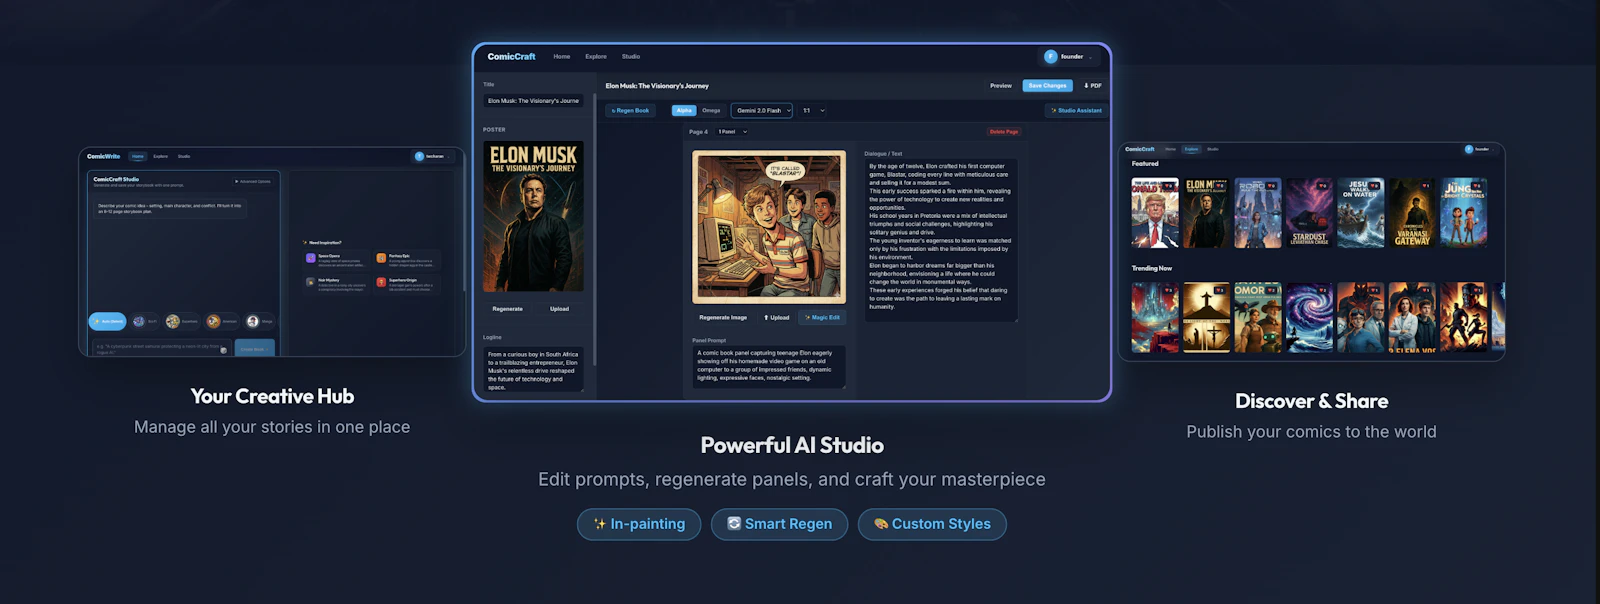Screen dimensions: 1600x604
Task: Click the Studio Assistant sparkle button
Action: click(1076, 110)
